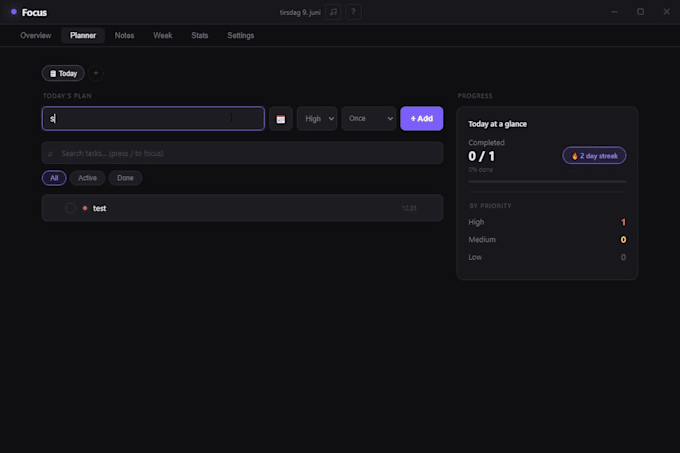Click the + Add button
This screenshot has height=453, width=680.
tap(422, 119)
